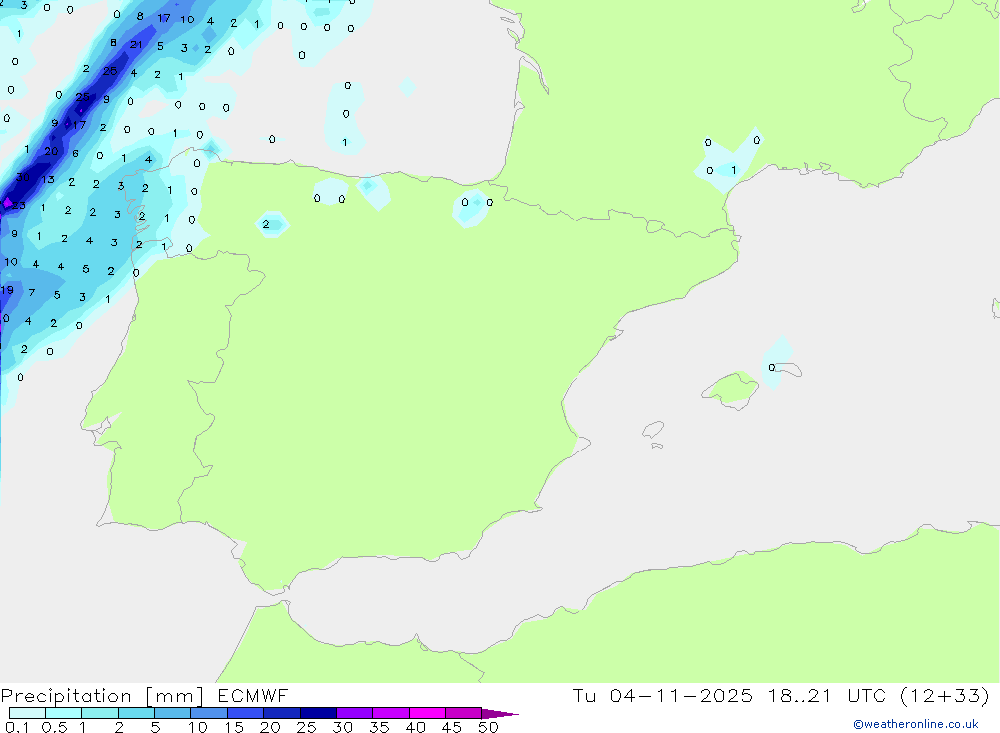Click the lightest 0.1–0.5 mm legend swatch
The image size is (1000, 733).
pos(27,713)
